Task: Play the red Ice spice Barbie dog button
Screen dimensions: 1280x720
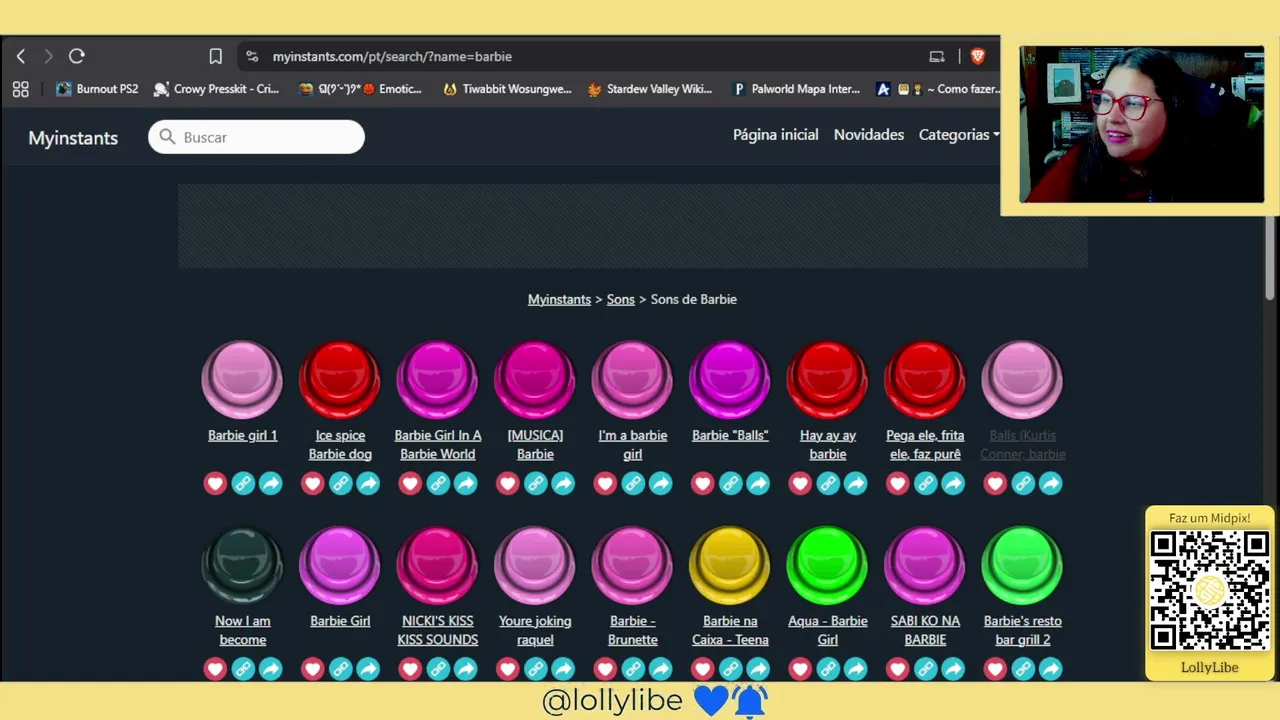Action: [x=340, y=379]
